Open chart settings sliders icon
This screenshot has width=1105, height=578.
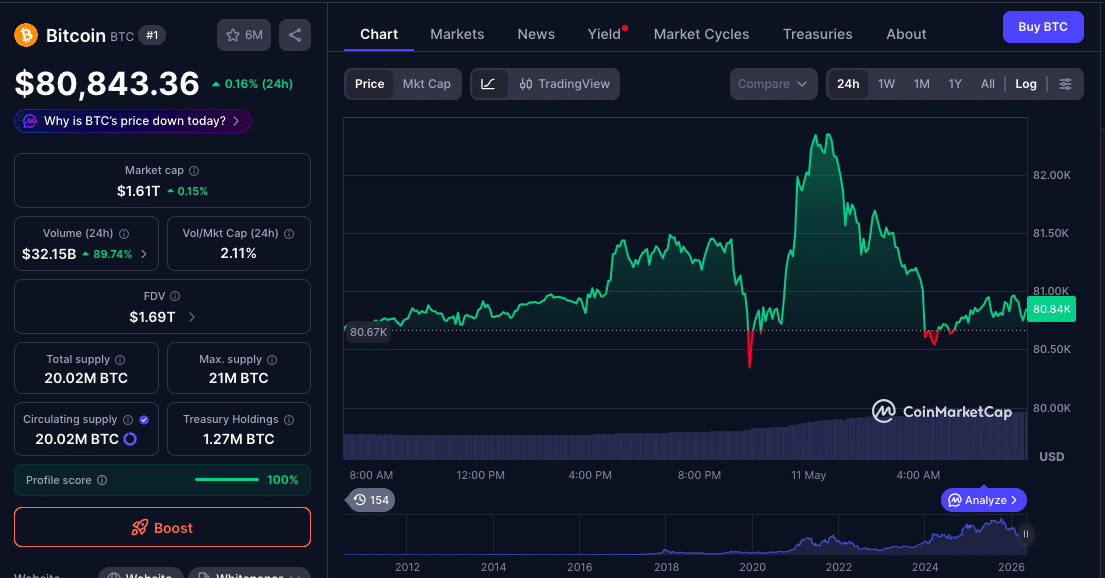1066,84
